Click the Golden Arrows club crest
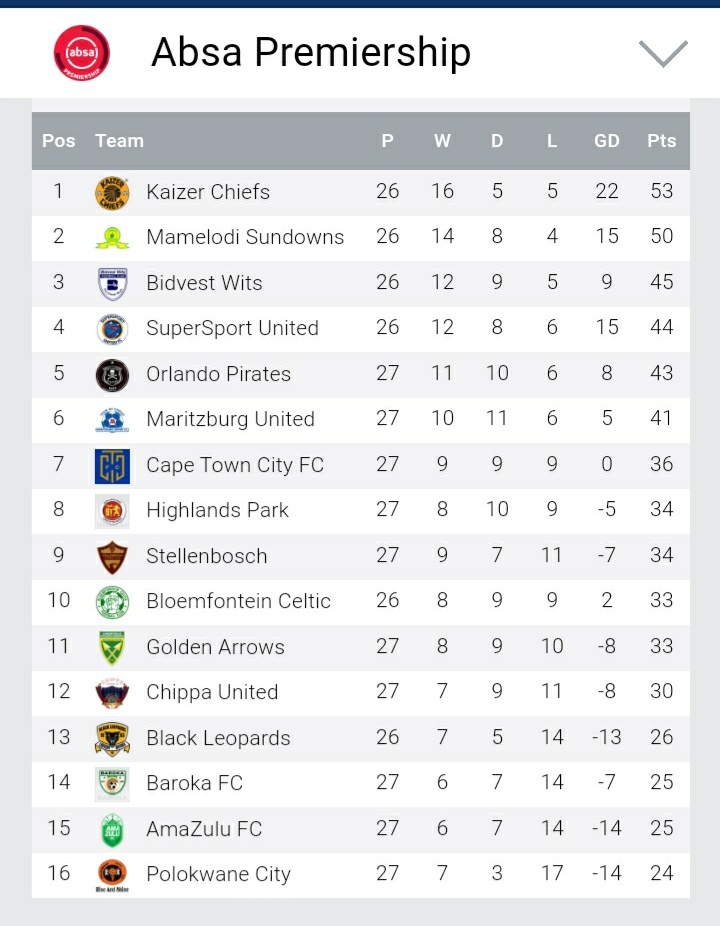 [x=112, y=647]
